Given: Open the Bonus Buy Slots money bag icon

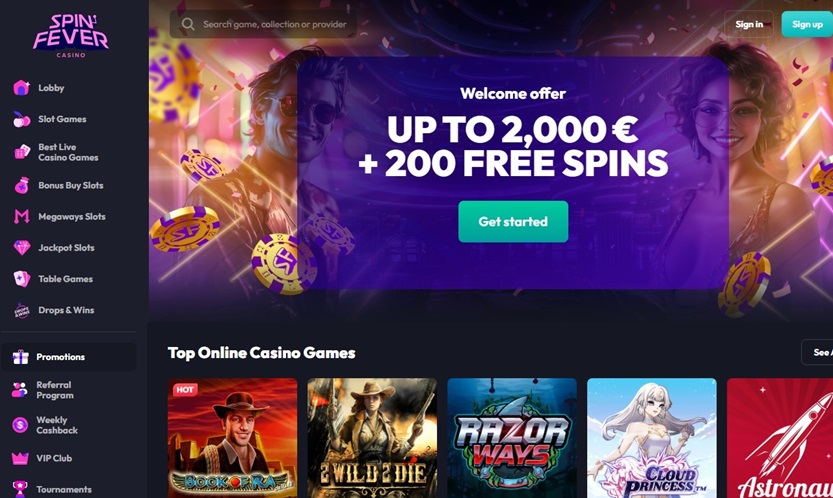Looking at the screenshot, I should (21, 185).
